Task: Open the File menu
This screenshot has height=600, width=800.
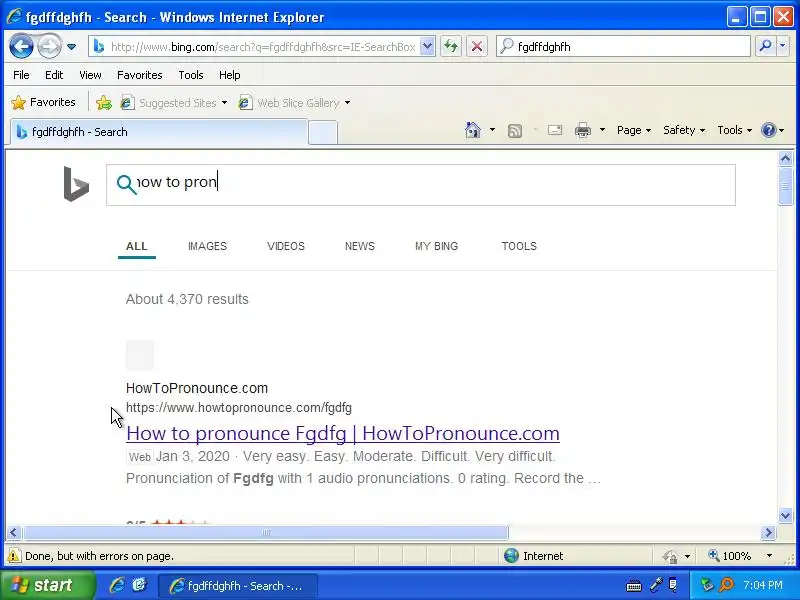Action: click(21, 75)
